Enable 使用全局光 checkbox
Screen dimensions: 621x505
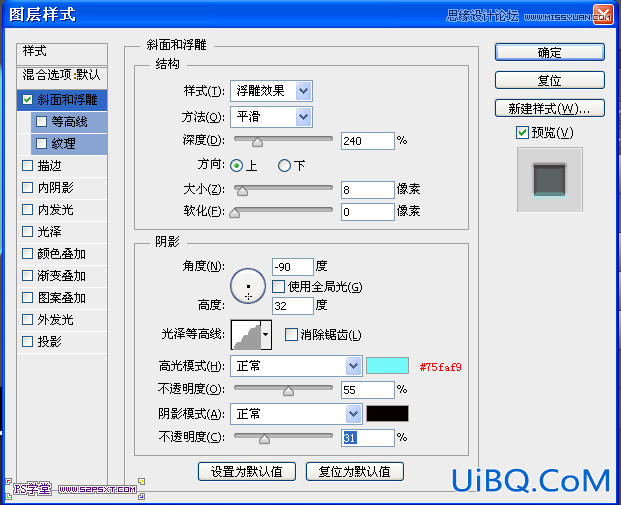278,286
